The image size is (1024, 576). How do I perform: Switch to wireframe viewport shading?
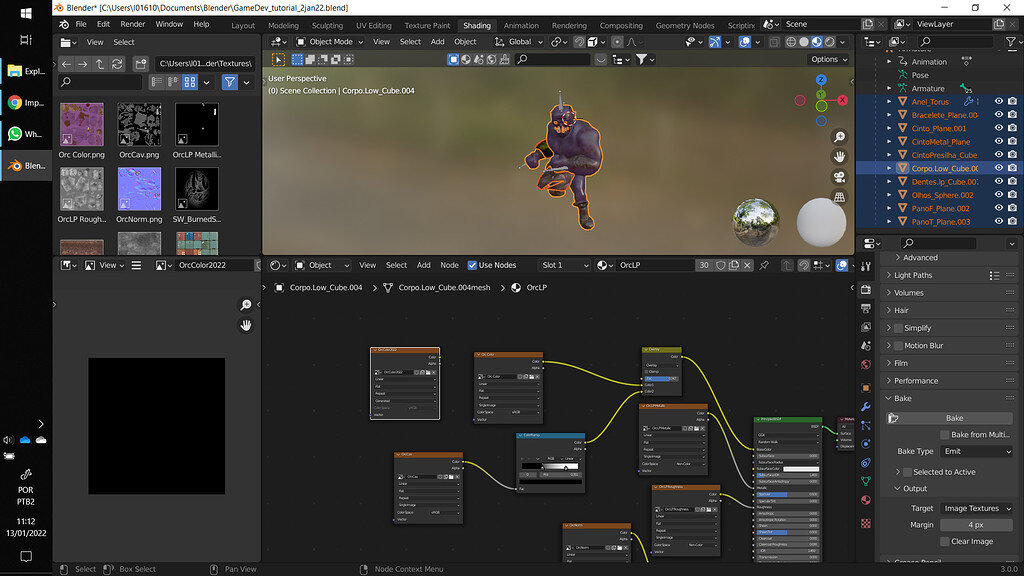pos(791,42)
